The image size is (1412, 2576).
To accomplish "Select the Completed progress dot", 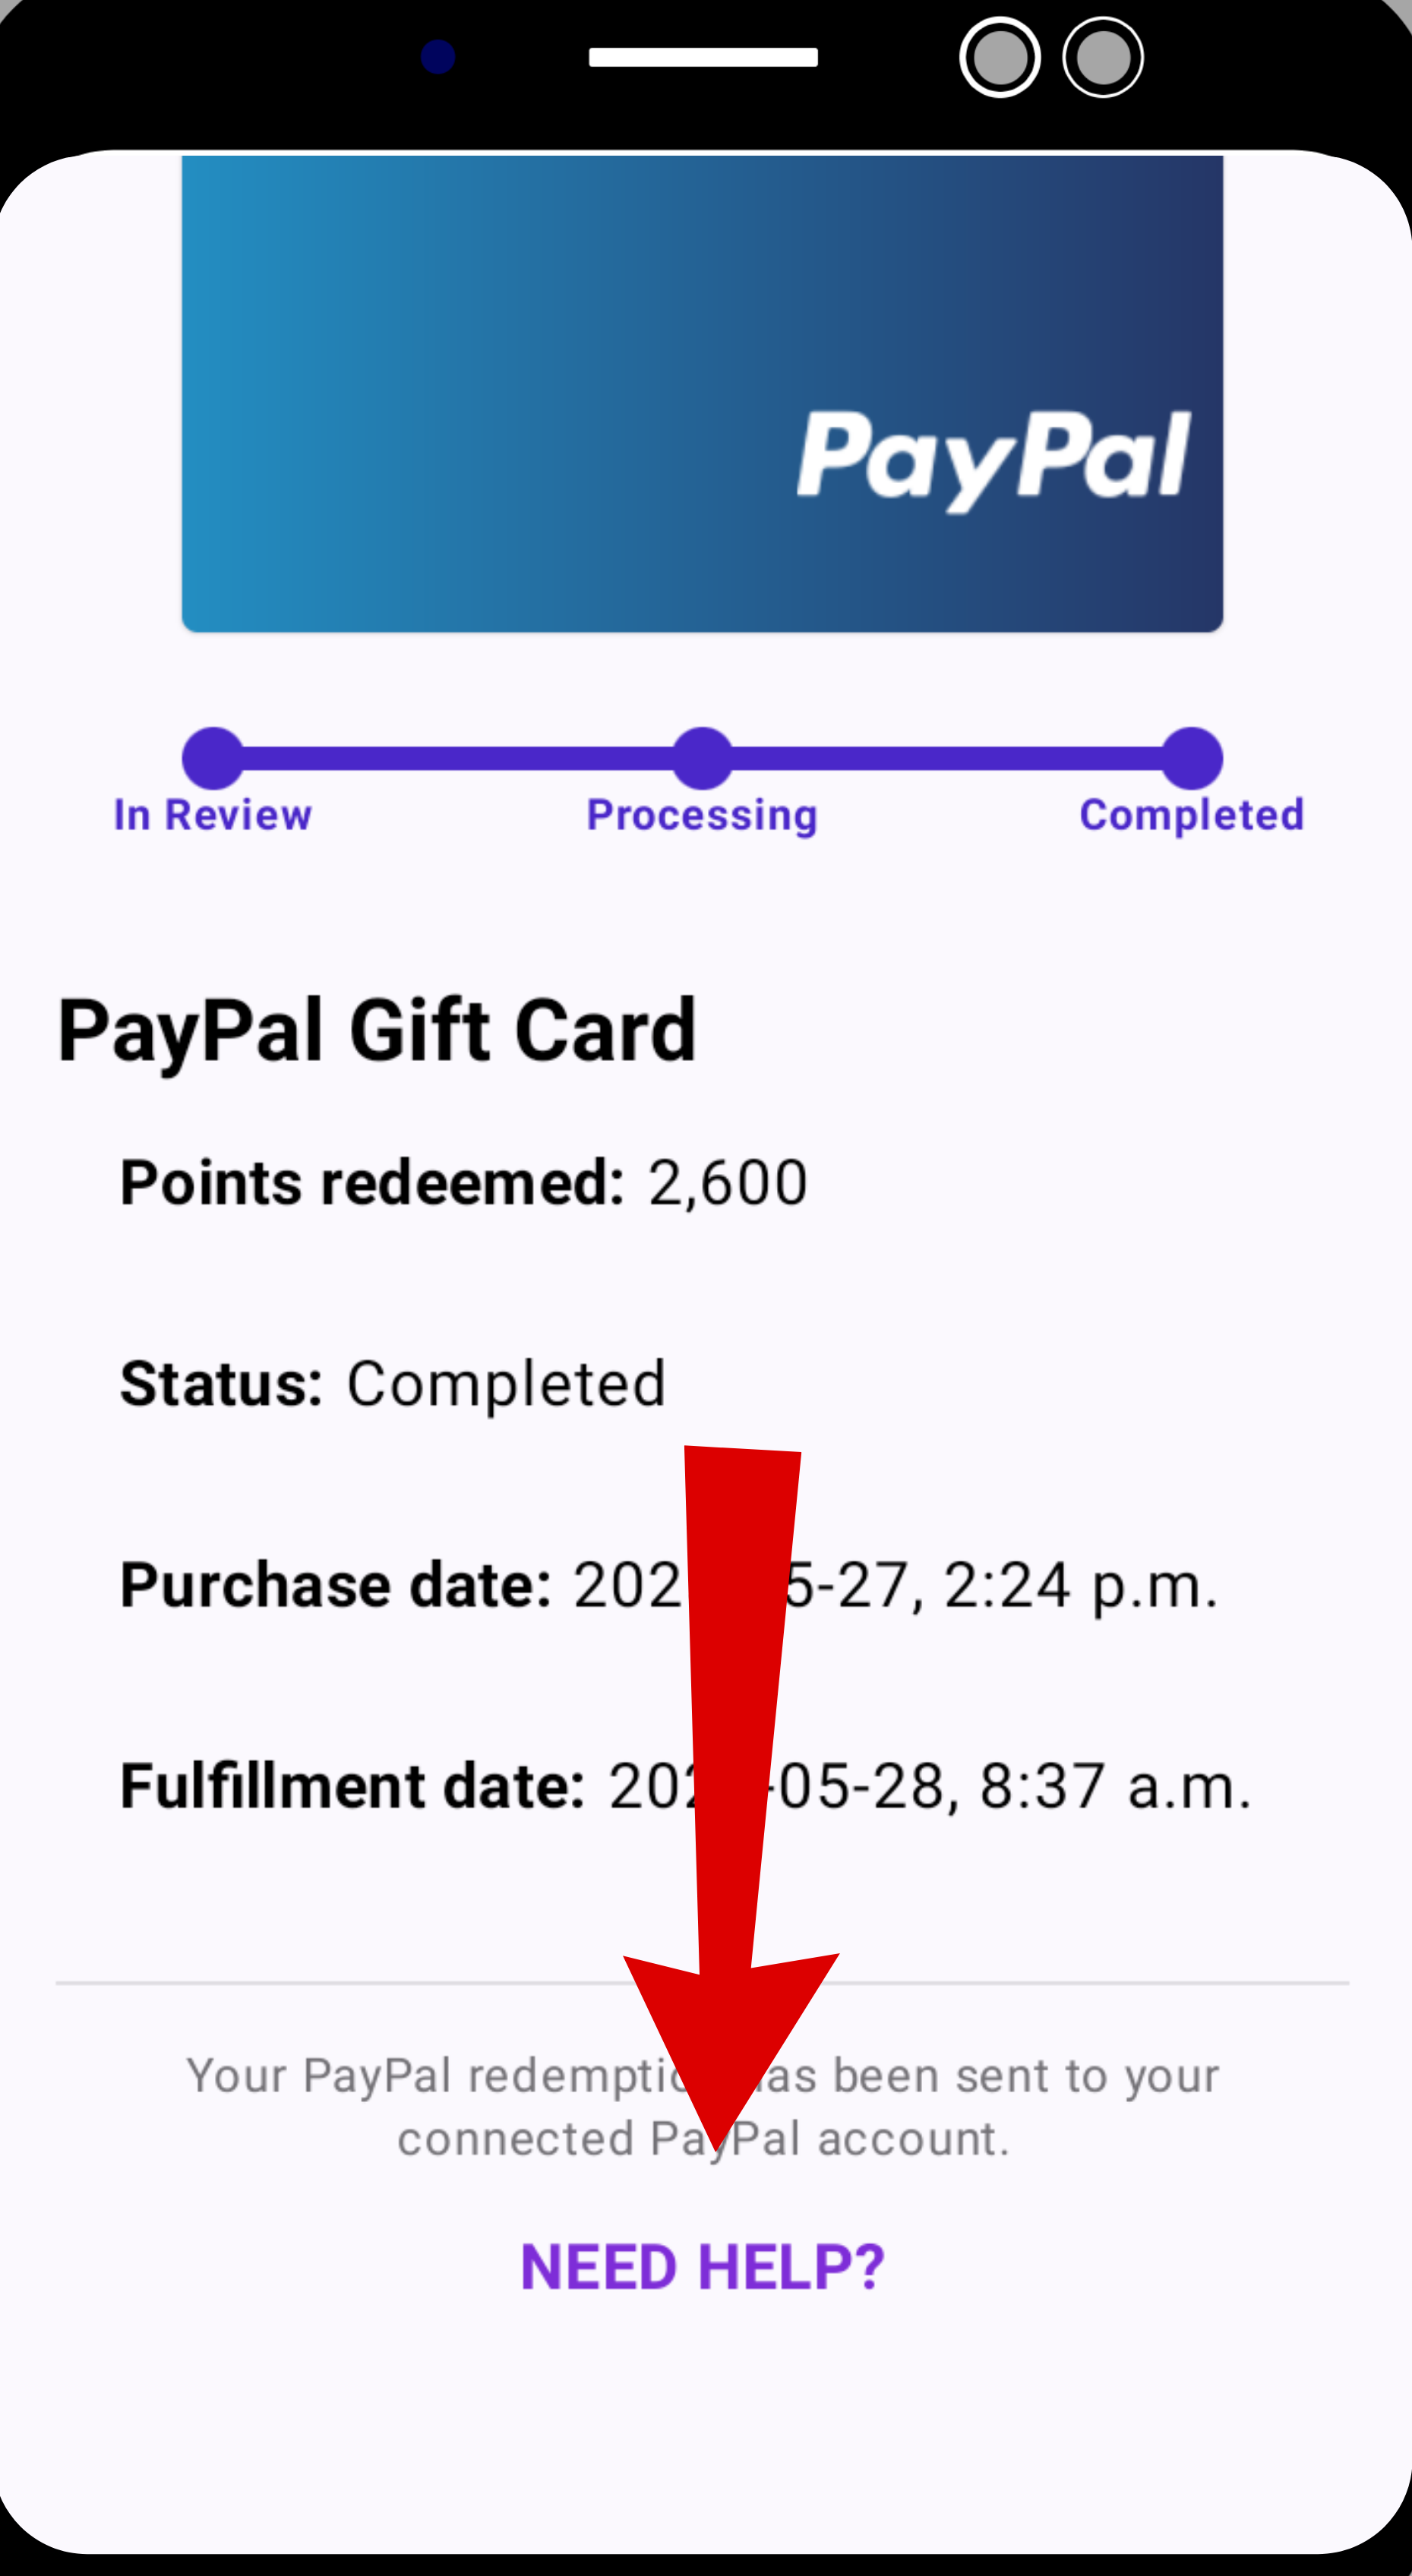I will (1192, 758).
